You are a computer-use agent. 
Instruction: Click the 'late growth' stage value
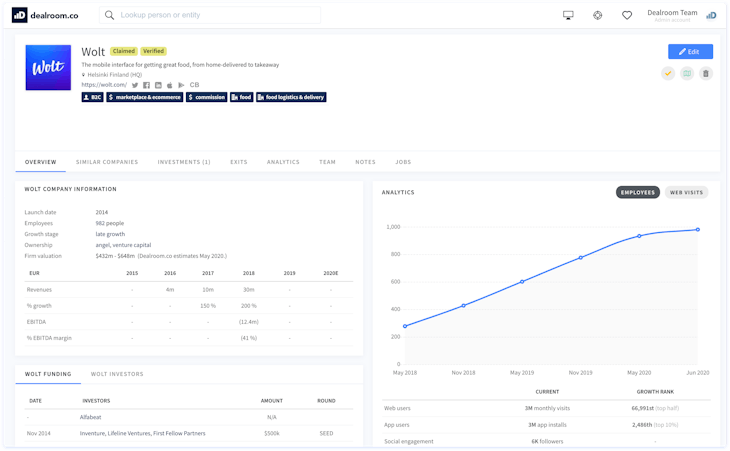(110, 234)
